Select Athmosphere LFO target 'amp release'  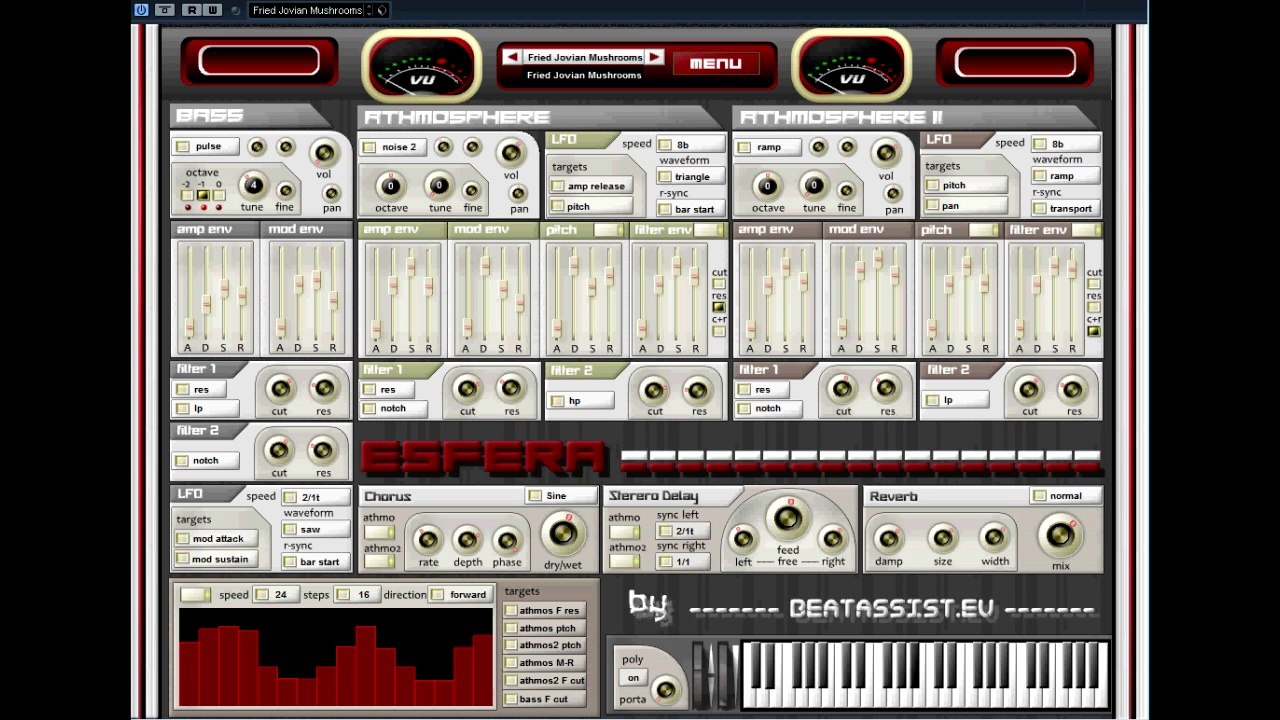point(592,186)
